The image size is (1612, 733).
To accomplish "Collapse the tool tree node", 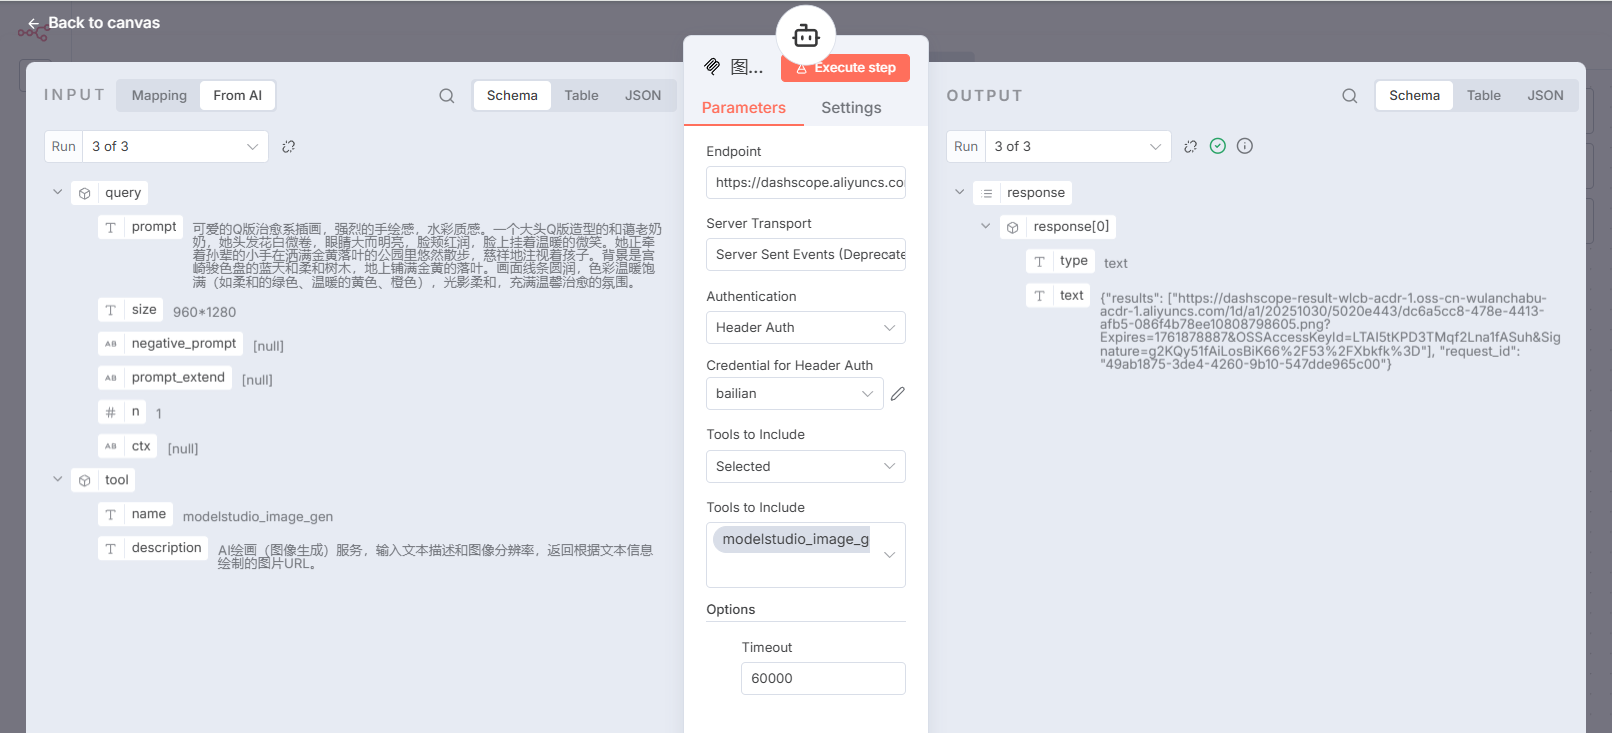I will coord(57,479).
